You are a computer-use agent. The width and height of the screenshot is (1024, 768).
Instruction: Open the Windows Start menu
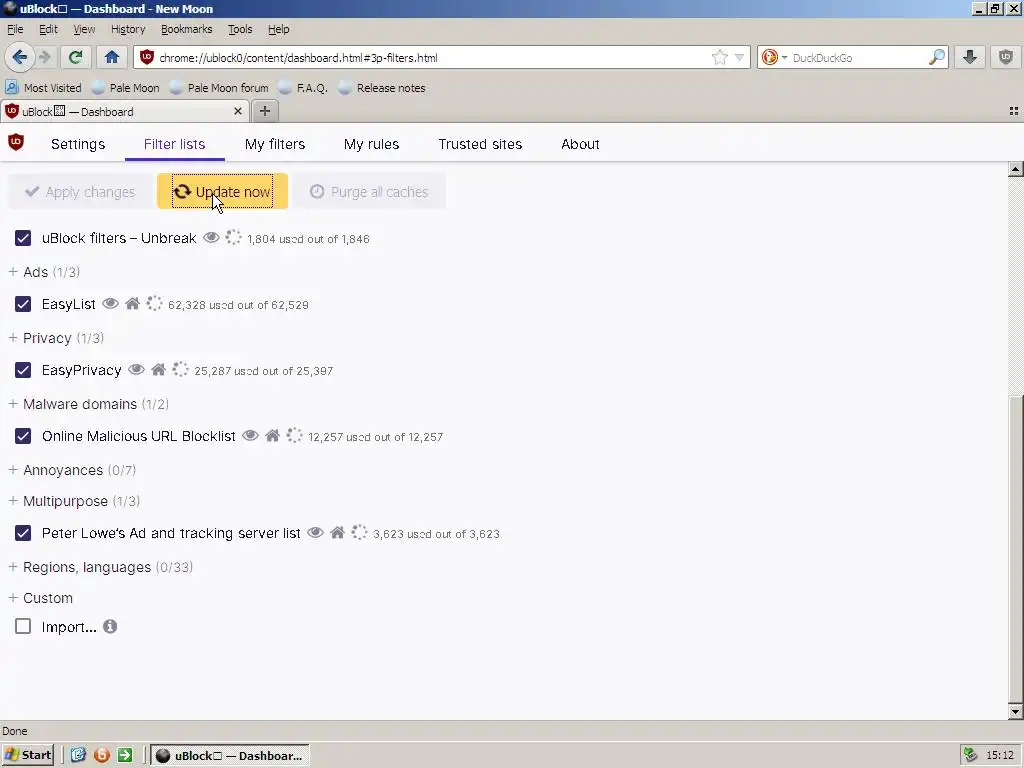pos(27,755)
